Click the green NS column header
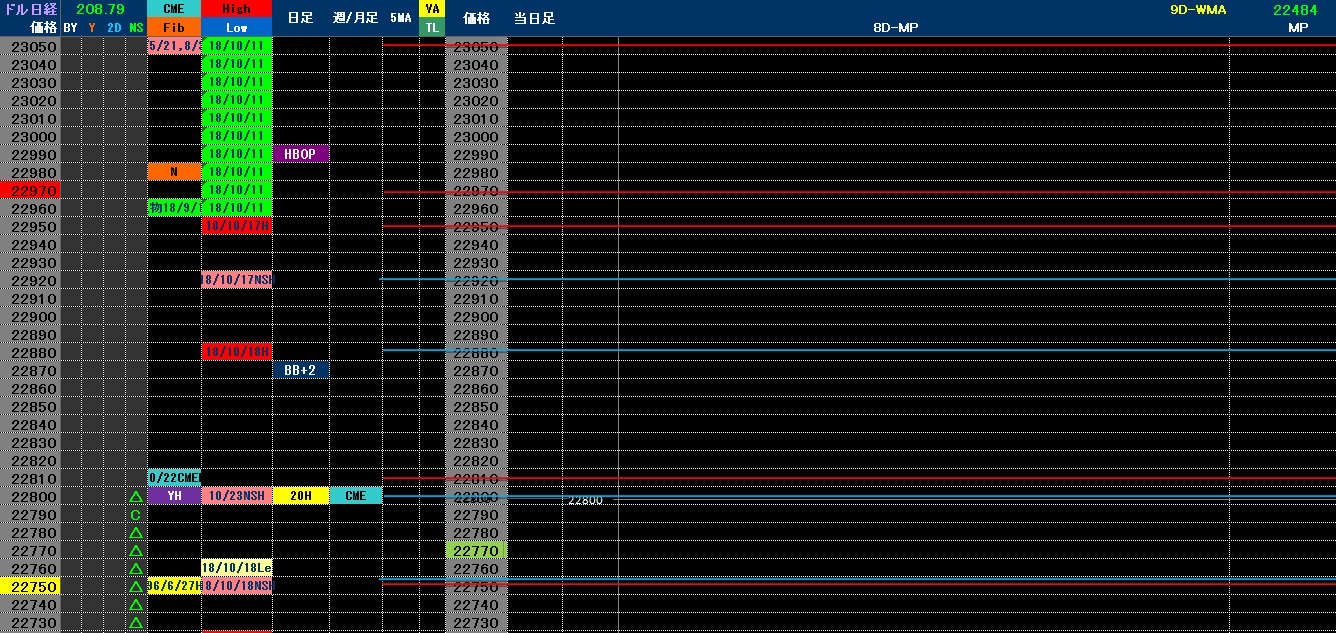This screenshot has width=1336, height=633. coord(136,28)
